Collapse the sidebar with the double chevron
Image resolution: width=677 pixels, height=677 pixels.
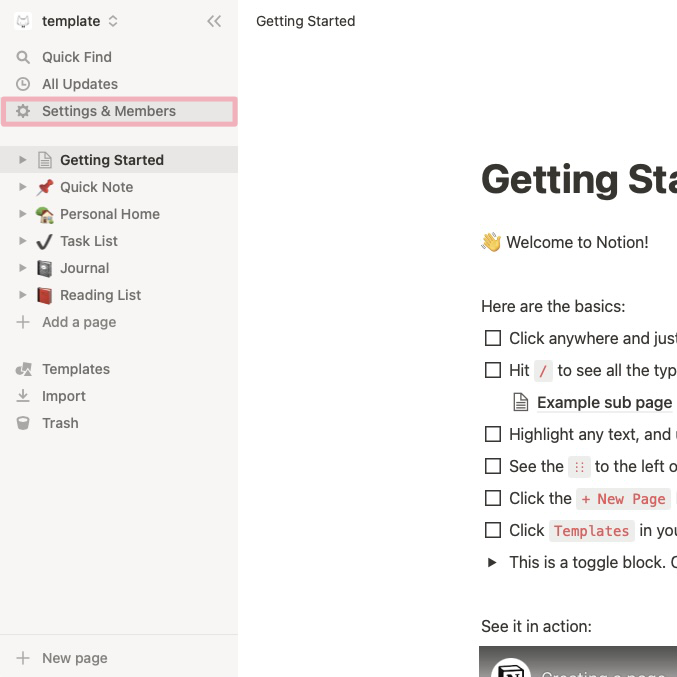[214, 21]
